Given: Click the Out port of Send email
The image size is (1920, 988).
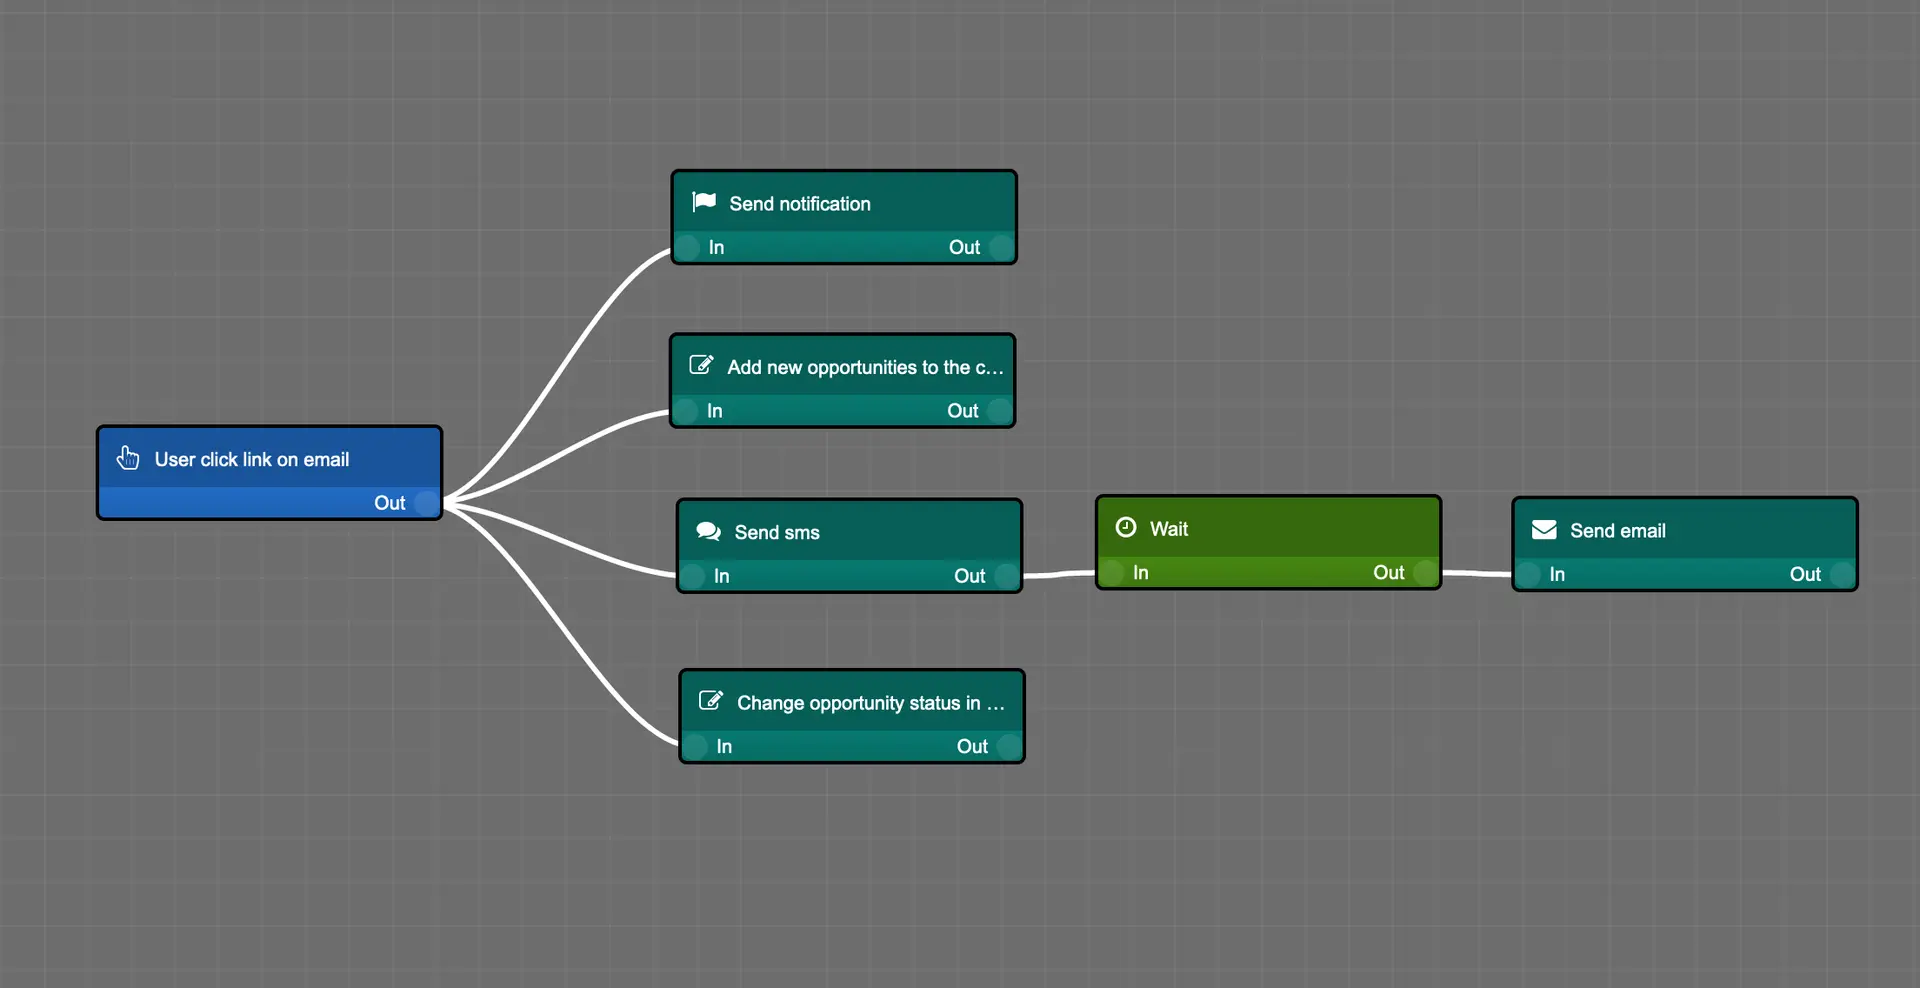Looking at the screenshot, I should point(1842,575).
